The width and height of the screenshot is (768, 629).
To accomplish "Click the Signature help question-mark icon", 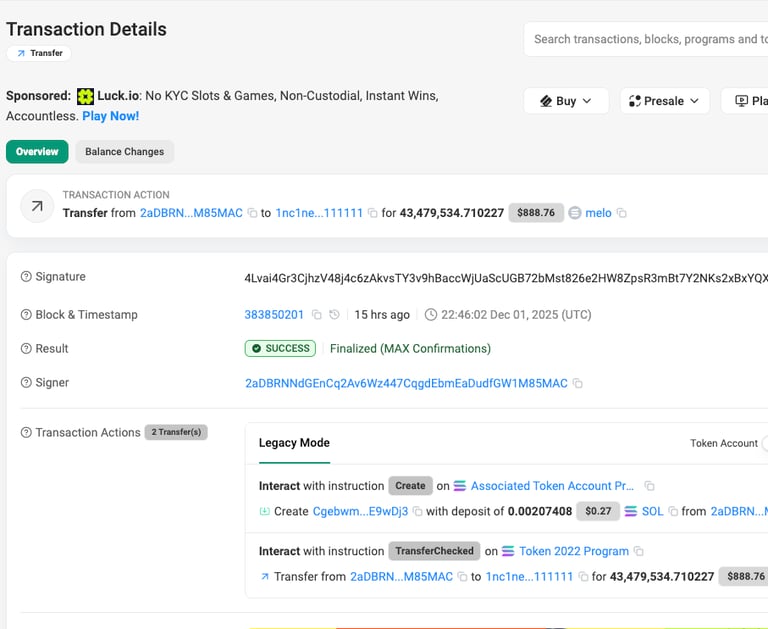I will [26, 277].
